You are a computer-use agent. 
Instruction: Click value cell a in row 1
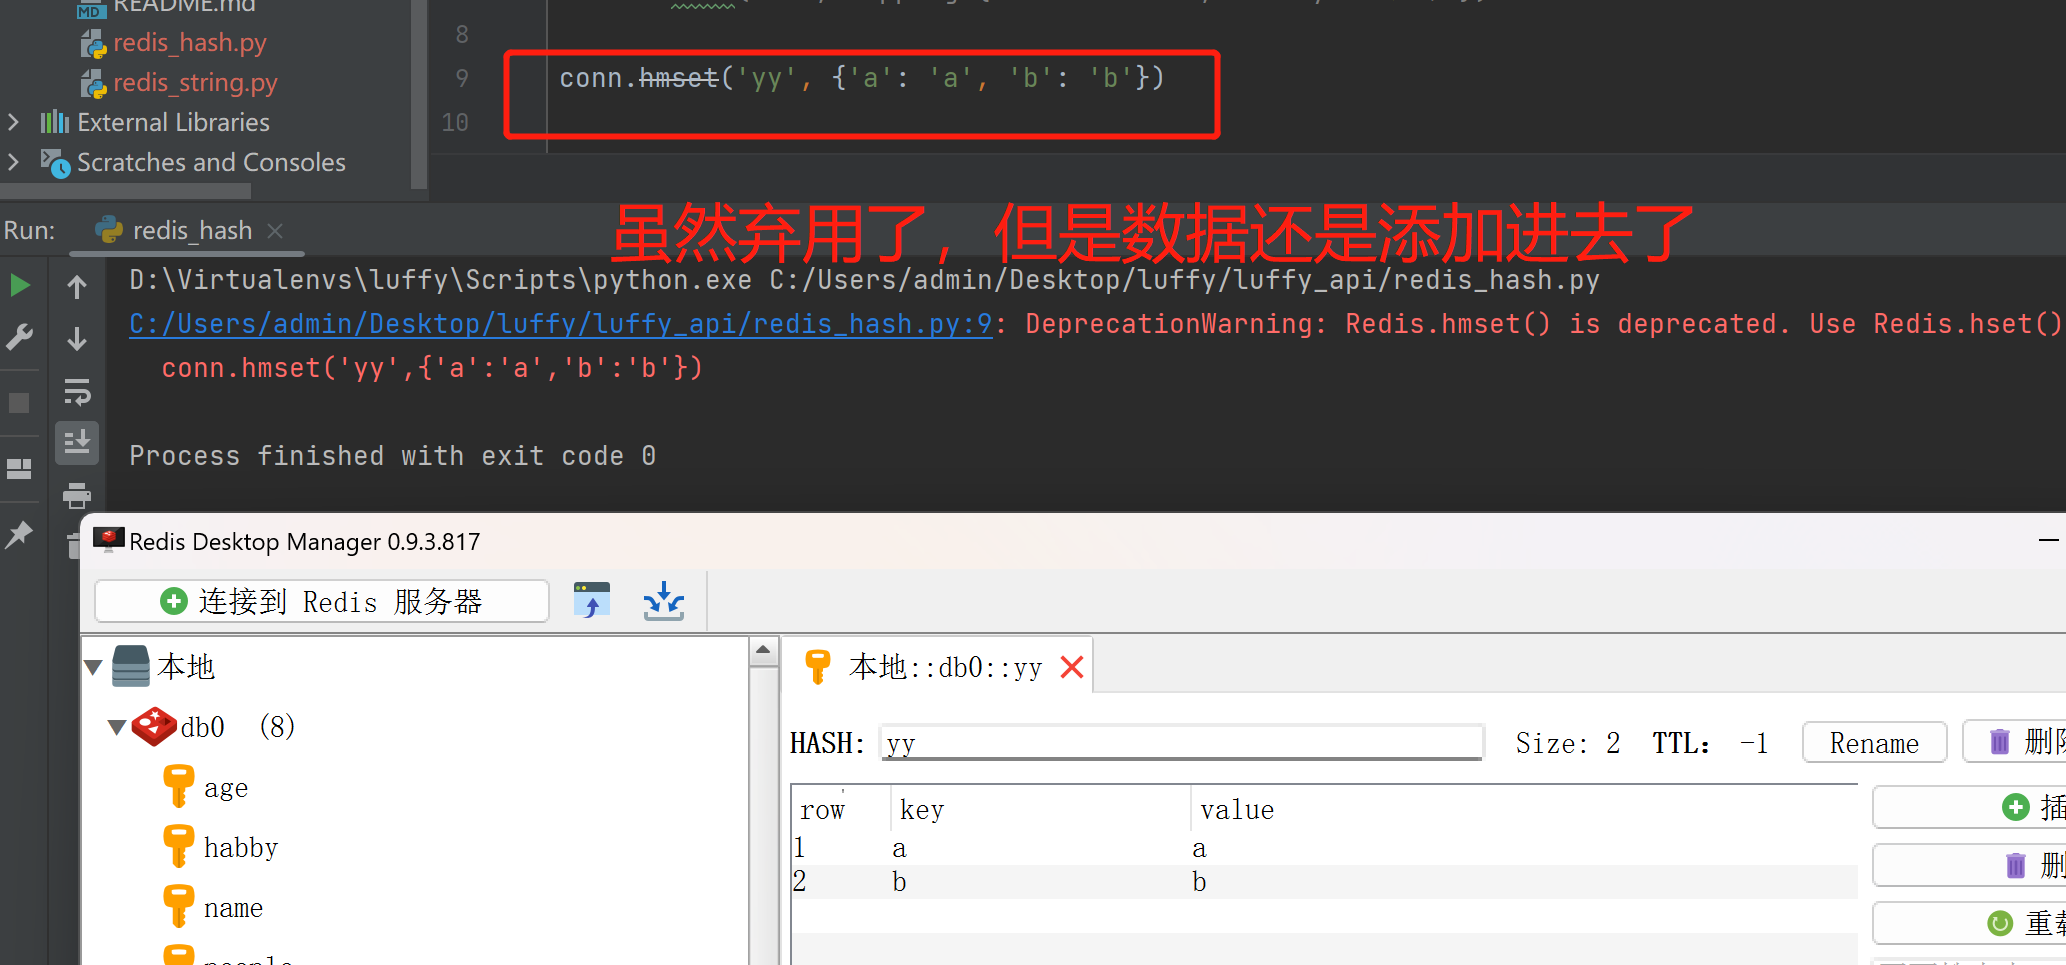[1199, 849]
